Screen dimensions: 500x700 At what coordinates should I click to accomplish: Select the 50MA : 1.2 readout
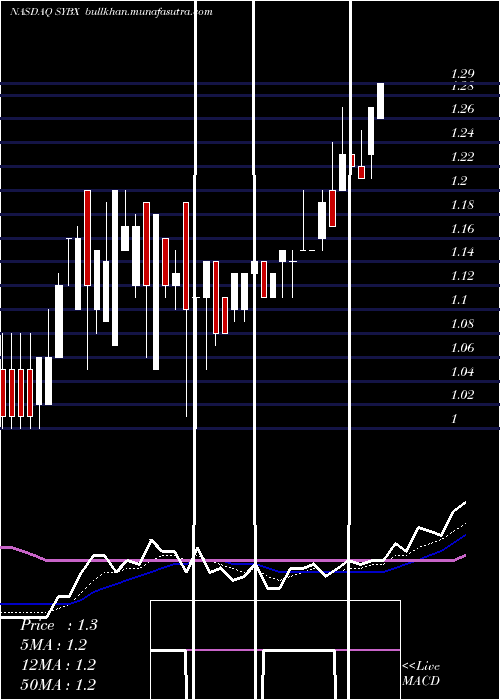(58, 684)
